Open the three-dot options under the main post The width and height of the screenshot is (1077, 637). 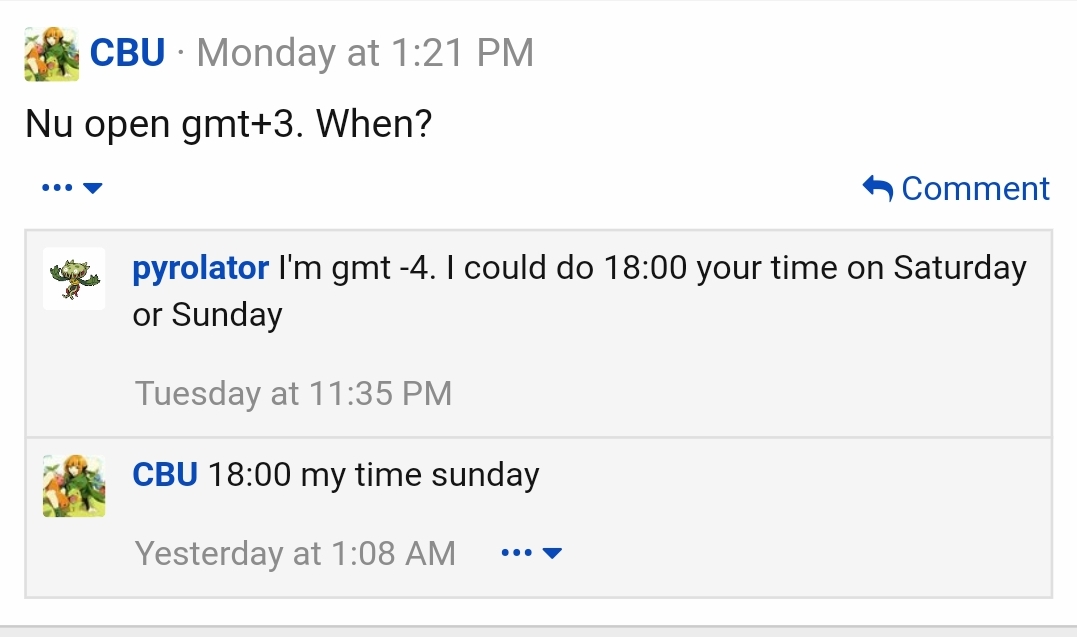pyautogui.click(x=57, y=188)
